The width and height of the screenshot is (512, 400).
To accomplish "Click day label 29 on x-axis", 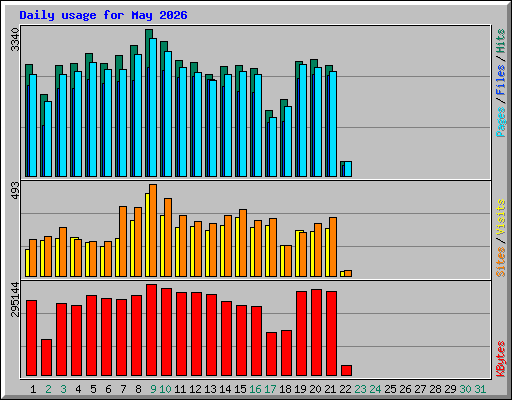I will (x=450, y=389).
